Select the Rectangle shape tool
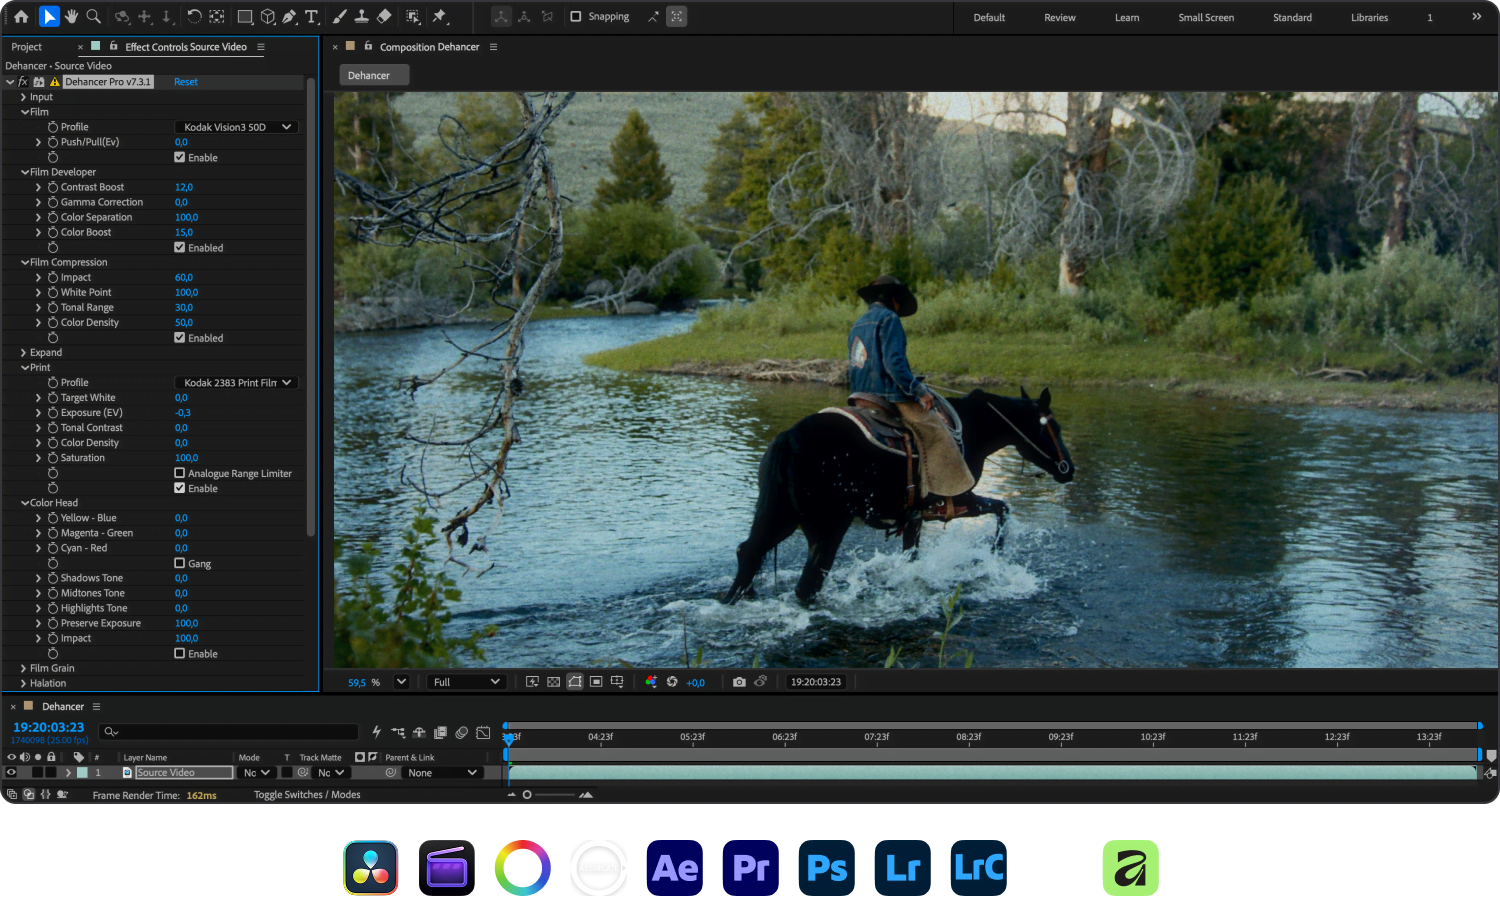1500x912 pixels. 245,17
